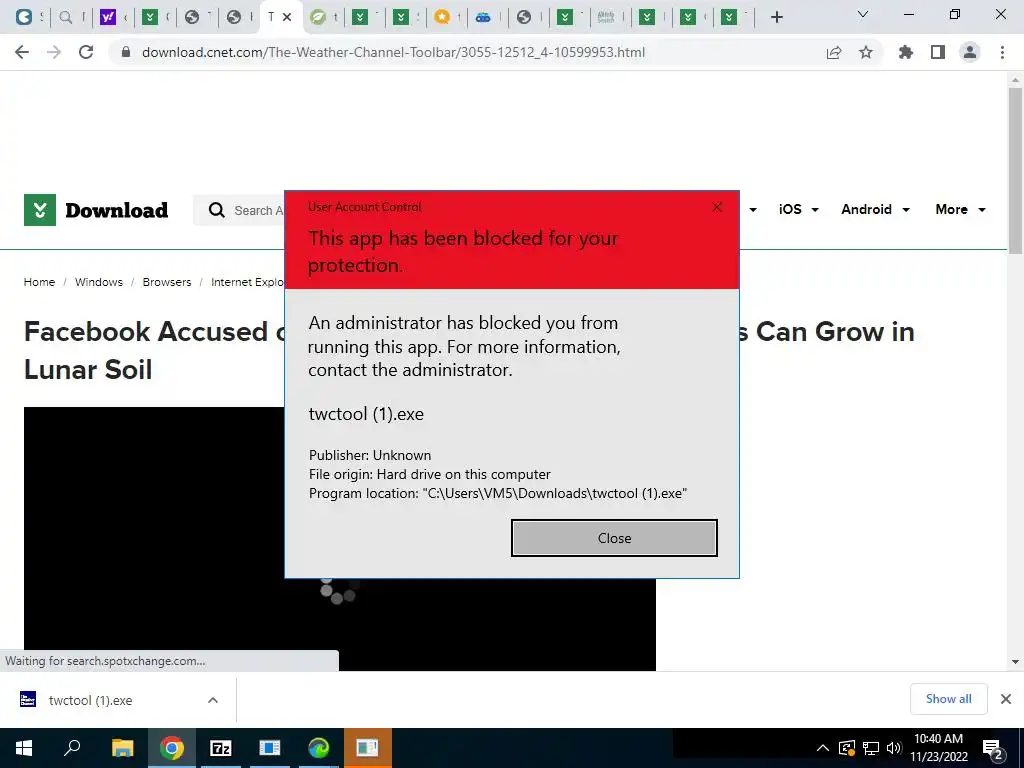Click the browser forward arrow
This screenshot has height=768, width=1024.
[54, 52]
